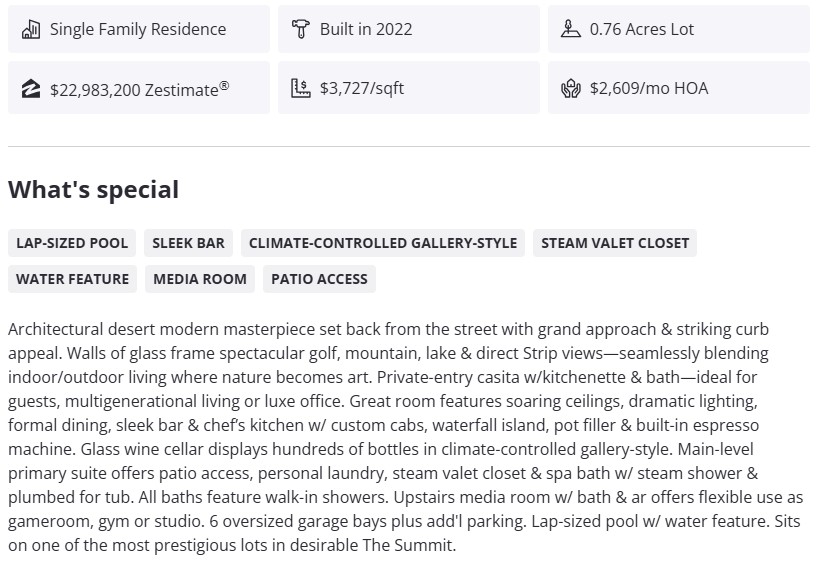Click the $2,609/mo HOA fact

[x=649, y=88]
